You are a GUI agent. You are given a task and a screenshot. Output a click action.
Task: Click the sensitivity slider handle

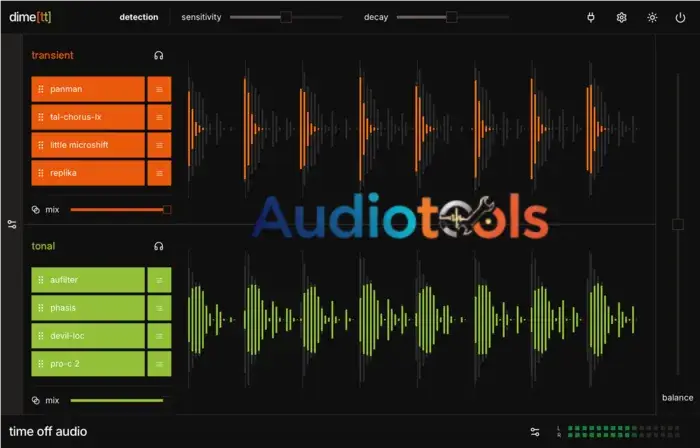pyautogui.click(x=286, y=17)
